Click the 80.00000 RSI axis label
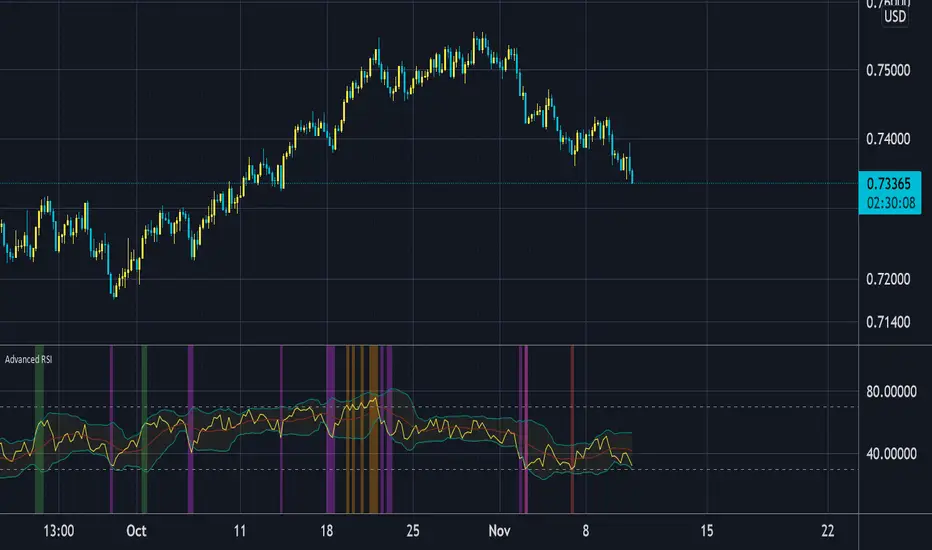Image resolution: width=932 pixels, height=550 pixels. click(891, 391)
